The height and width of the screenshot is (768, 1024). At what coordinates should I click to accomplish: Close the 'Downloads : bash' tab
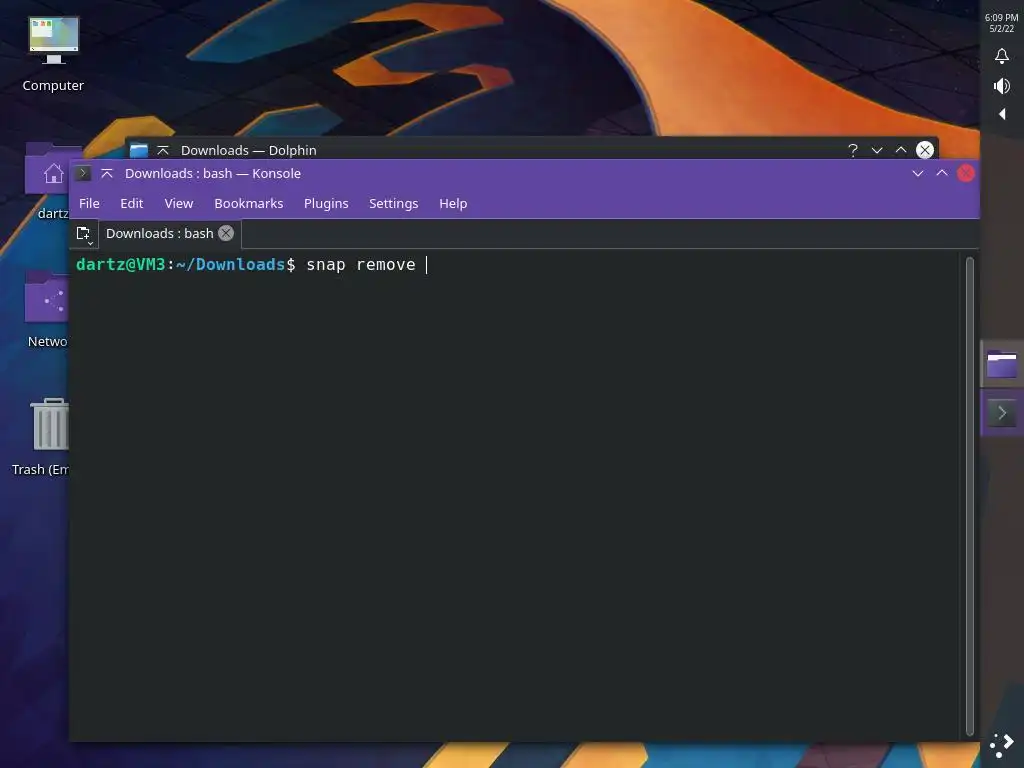point(226,233)
